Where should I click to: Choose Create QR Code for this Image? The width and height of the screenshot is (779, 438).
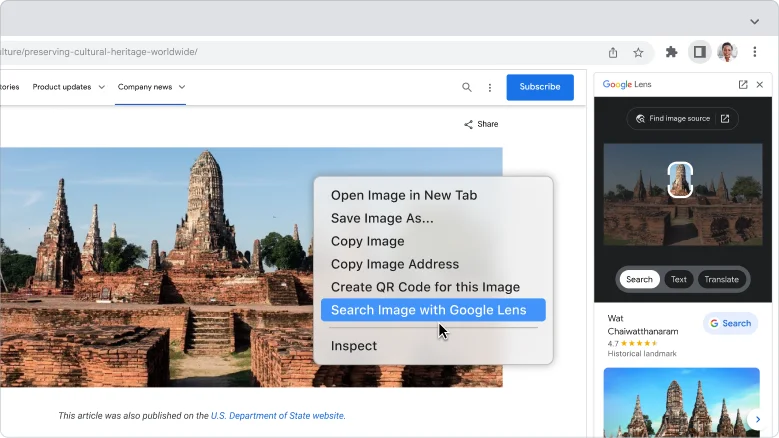coord(433,287)
